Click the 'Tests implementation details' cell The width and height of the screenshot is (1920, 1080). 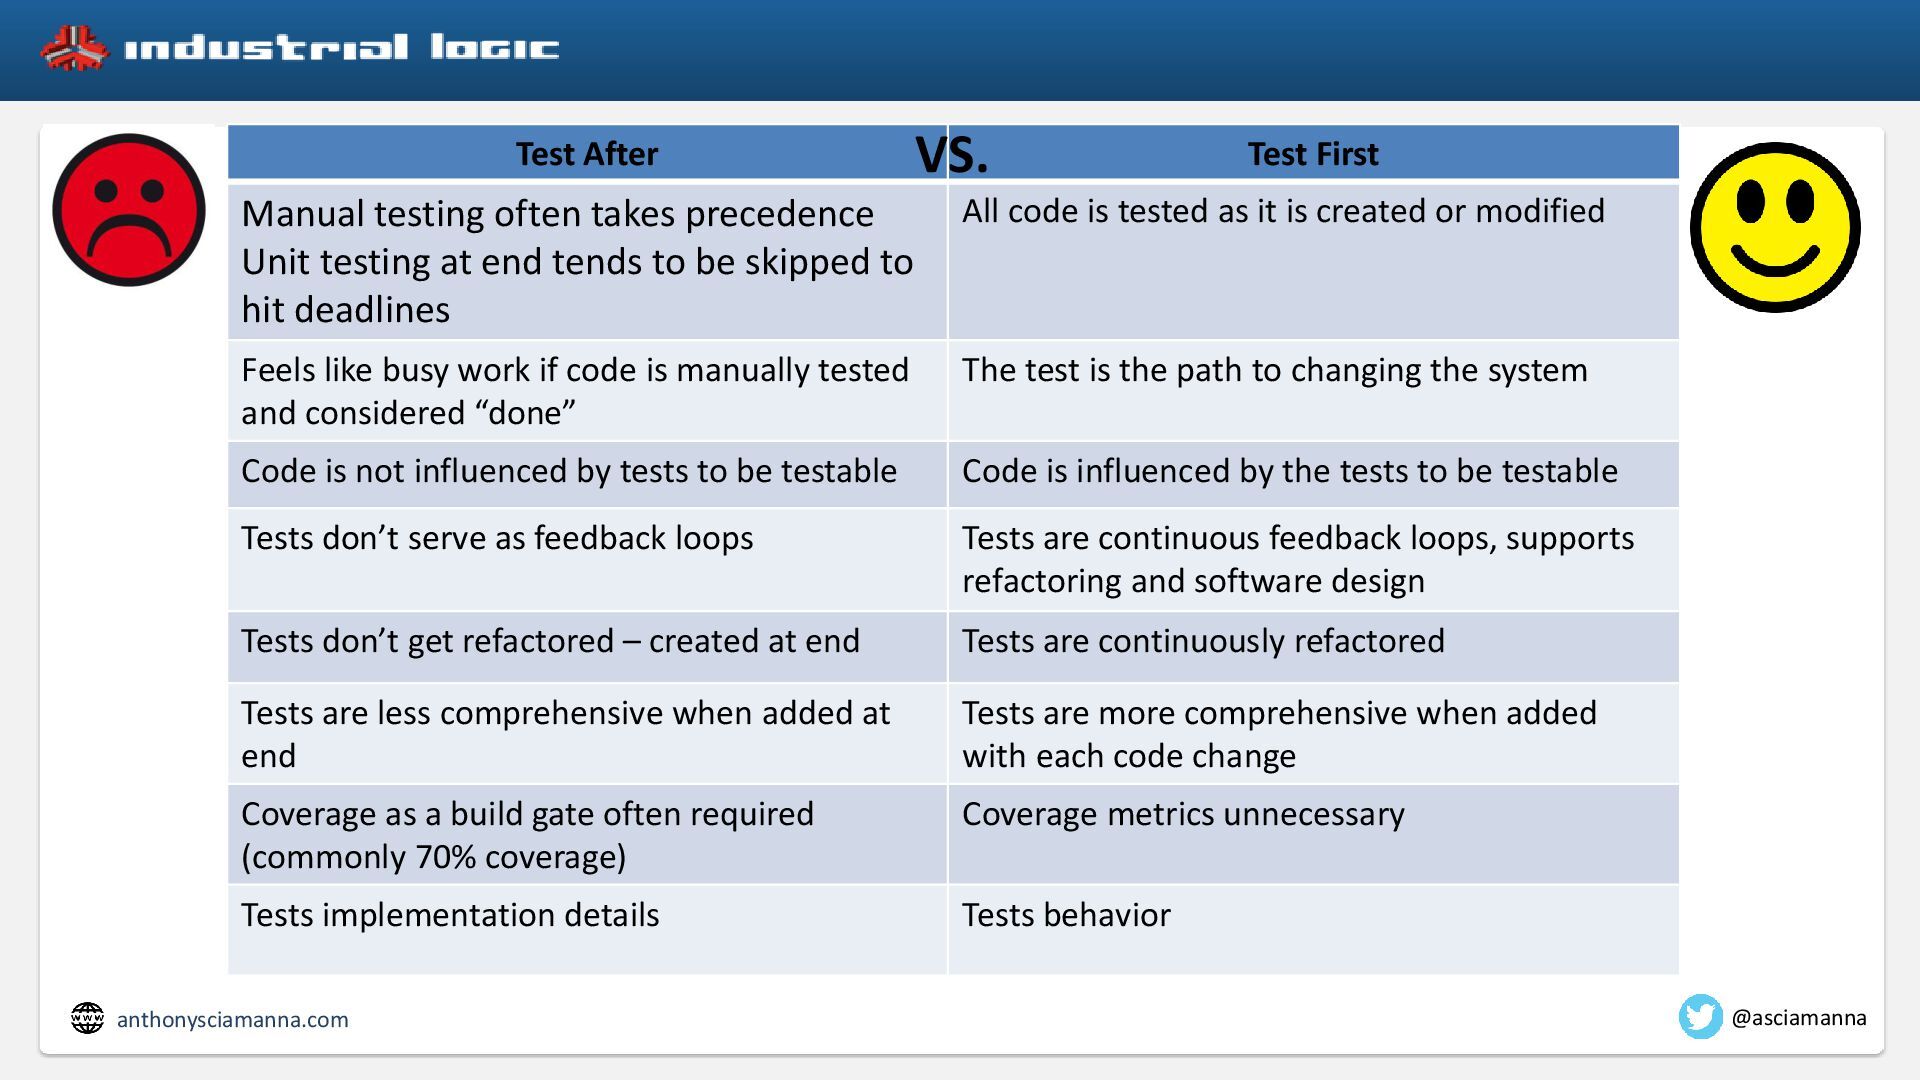point(587,929)
